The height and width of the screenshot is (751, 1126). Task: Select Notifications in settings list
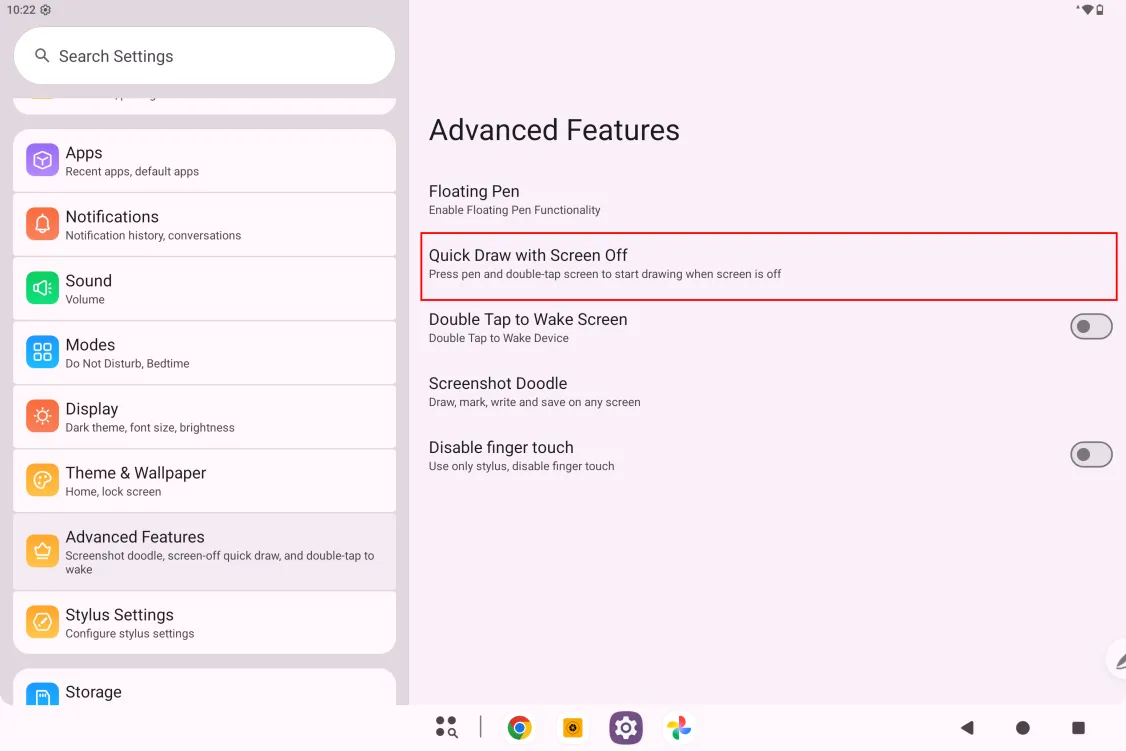pos(205,225)
